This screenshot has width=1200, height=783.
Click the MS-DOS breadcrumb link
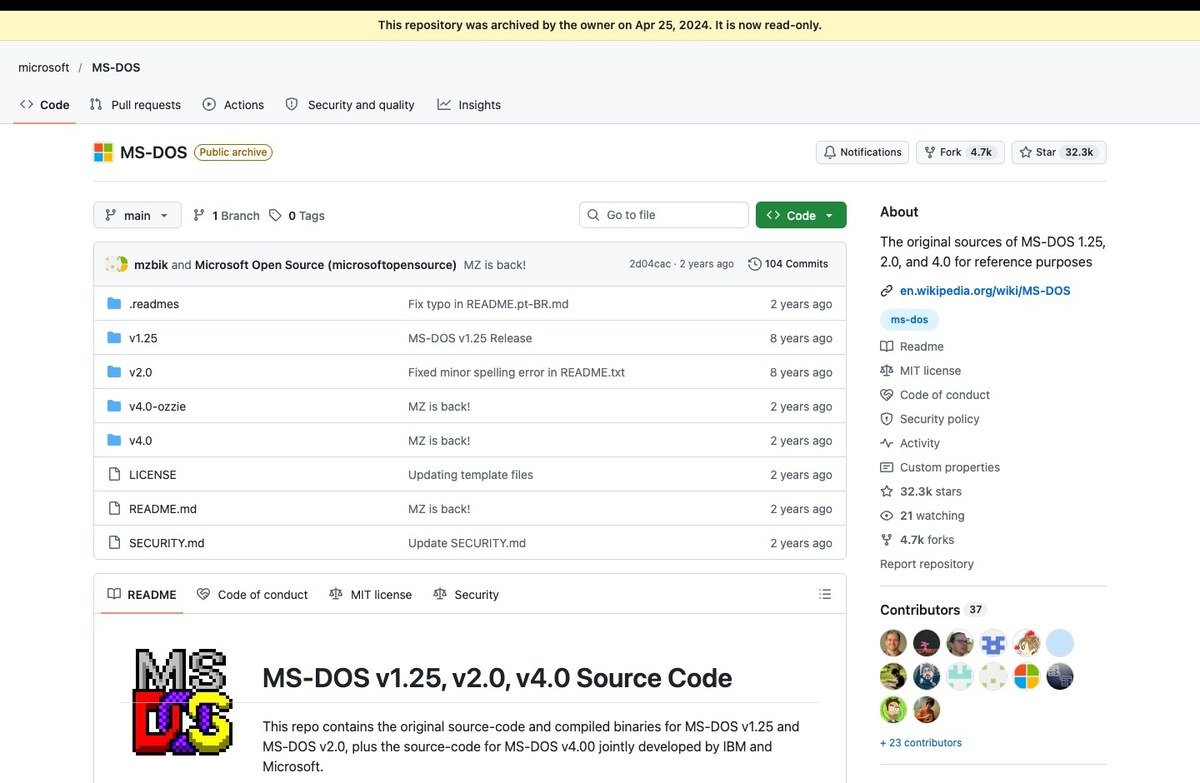(x=116, y=68)
